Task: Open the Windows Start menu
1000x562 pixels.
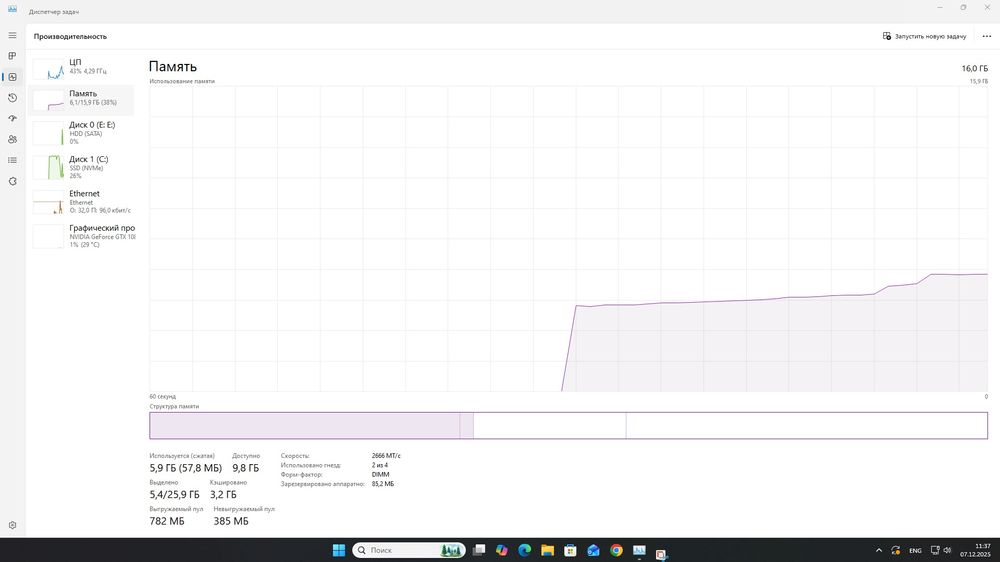Action: coord(339,550)
